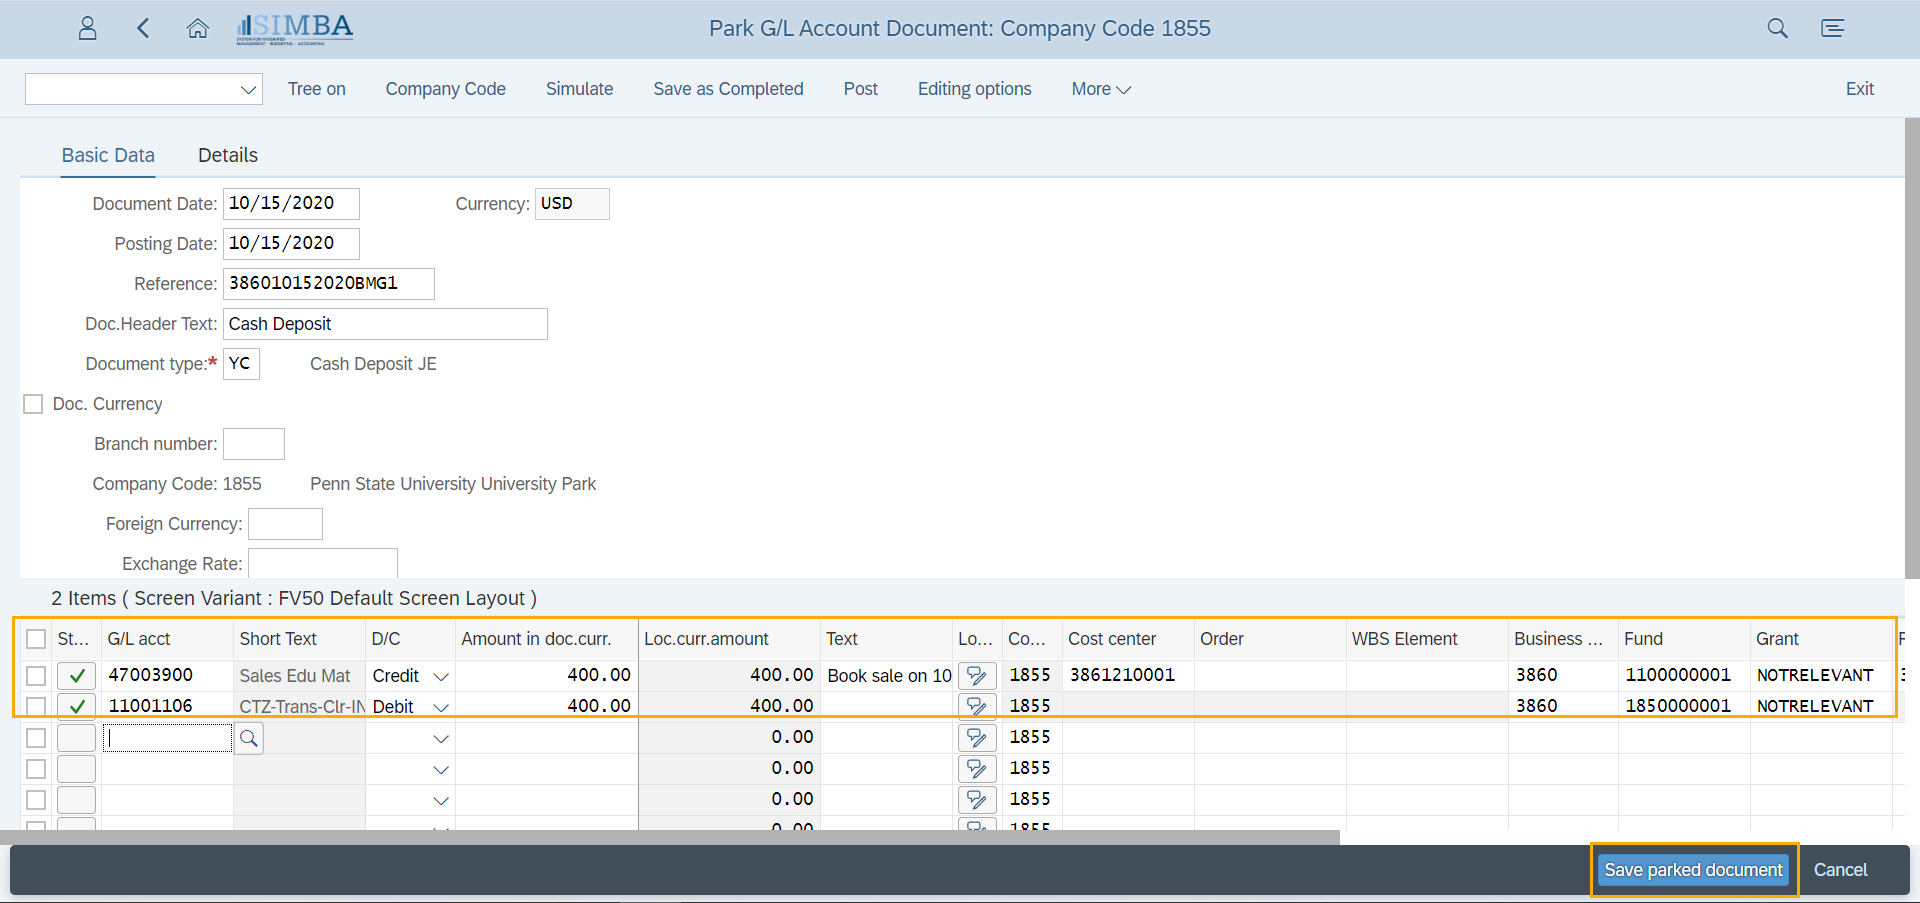This screenshot has width=1920, height=903.
Task: Select the row checkbox for 47003900
Action: [36, 676]
